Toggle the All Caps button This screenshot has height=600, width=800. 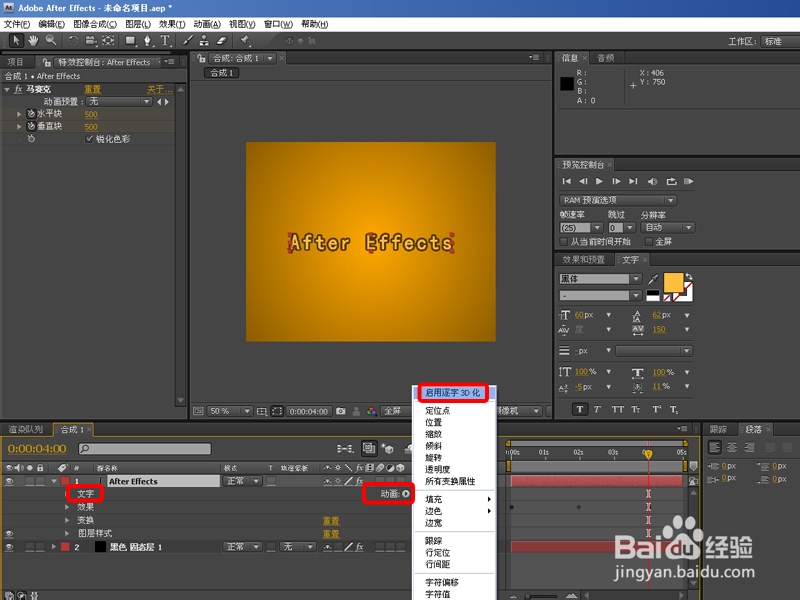(617, 409)
